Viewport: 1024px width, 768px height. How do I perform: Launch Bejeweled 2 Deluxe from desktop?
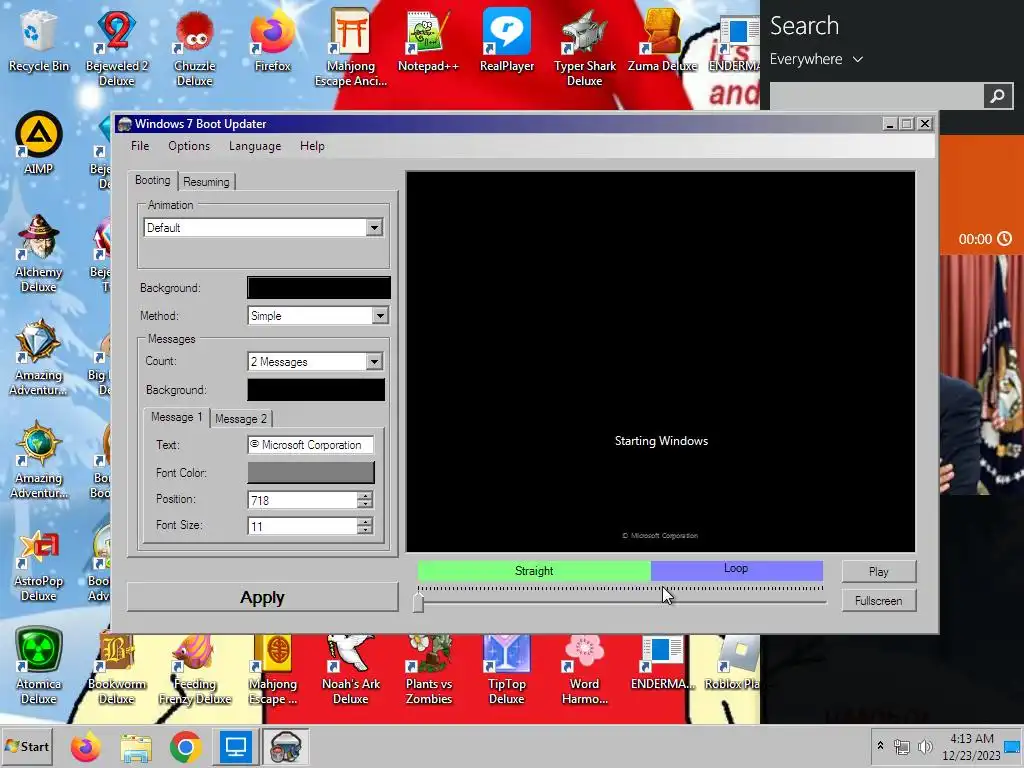coord(116,47)
